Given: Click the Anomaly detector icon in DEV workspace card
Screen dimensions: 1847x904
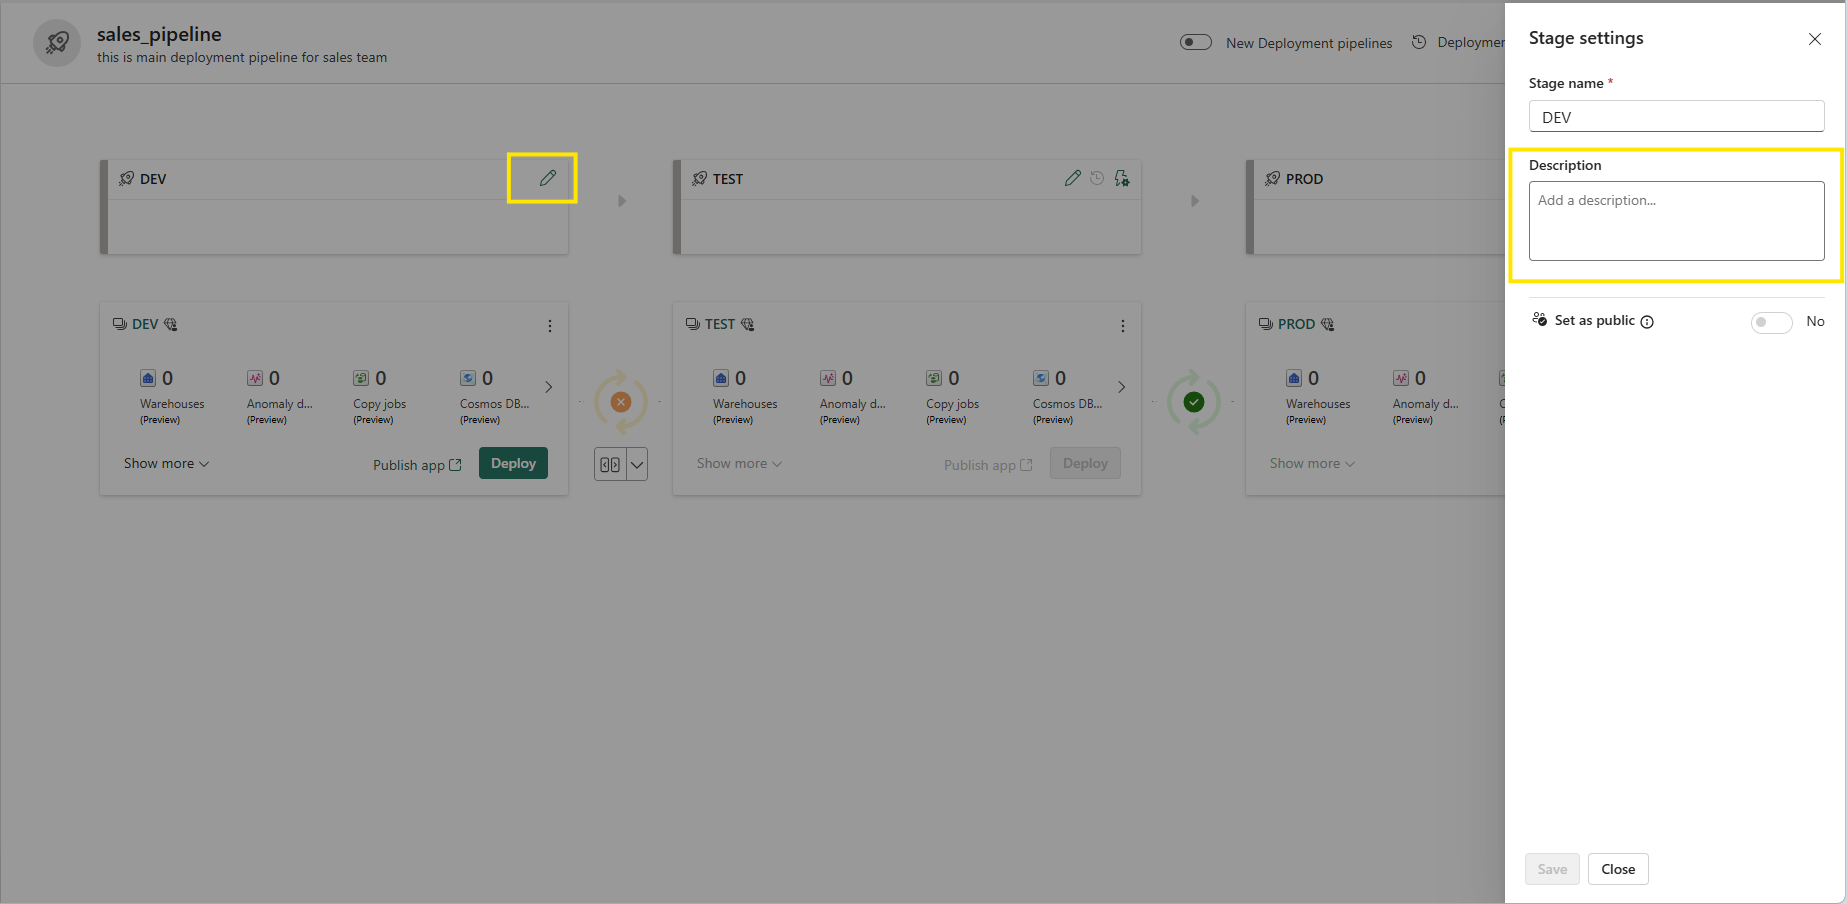Looking at the screenshot, I should point(255,378).
